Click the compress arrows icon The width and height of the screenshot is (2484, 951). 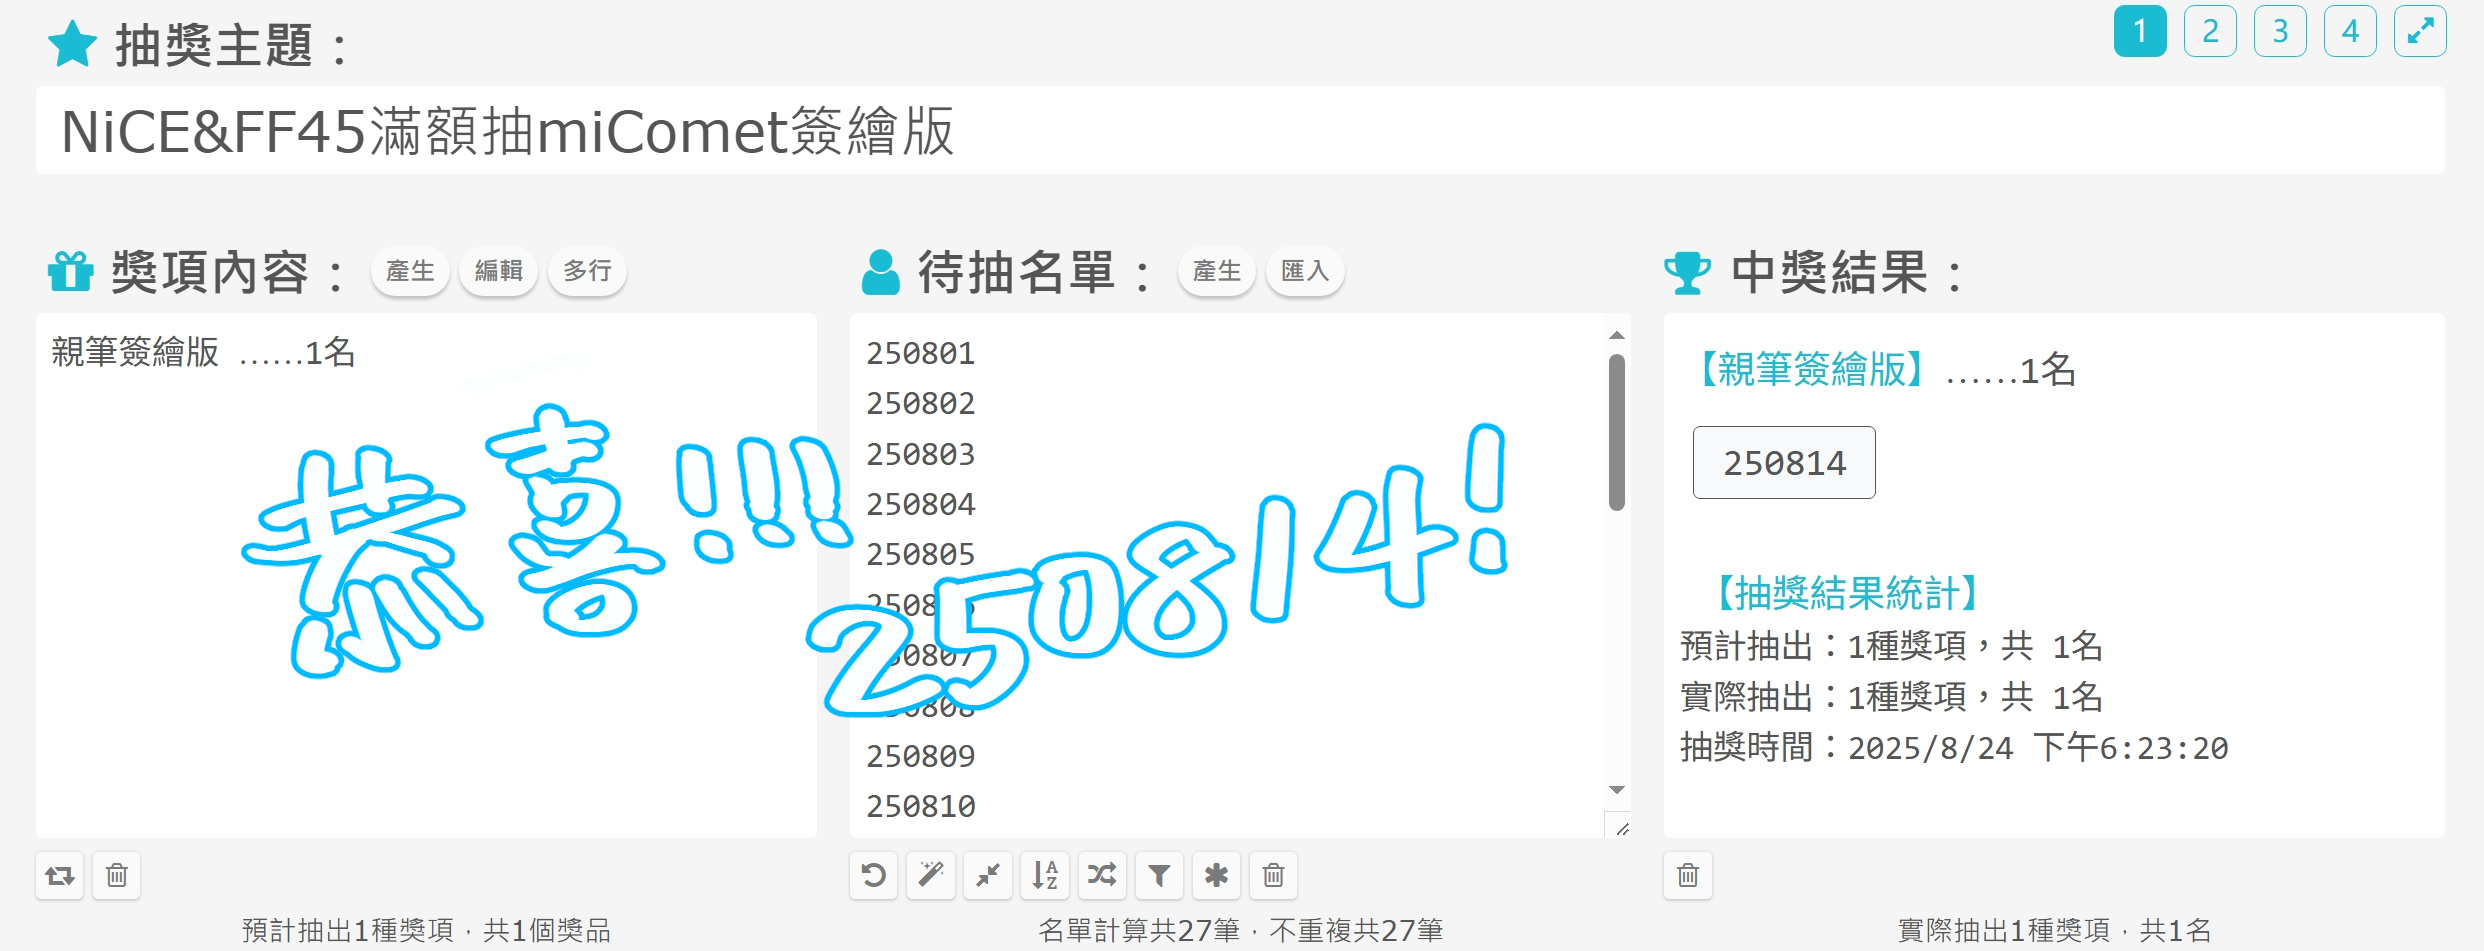tap(988, 876)
